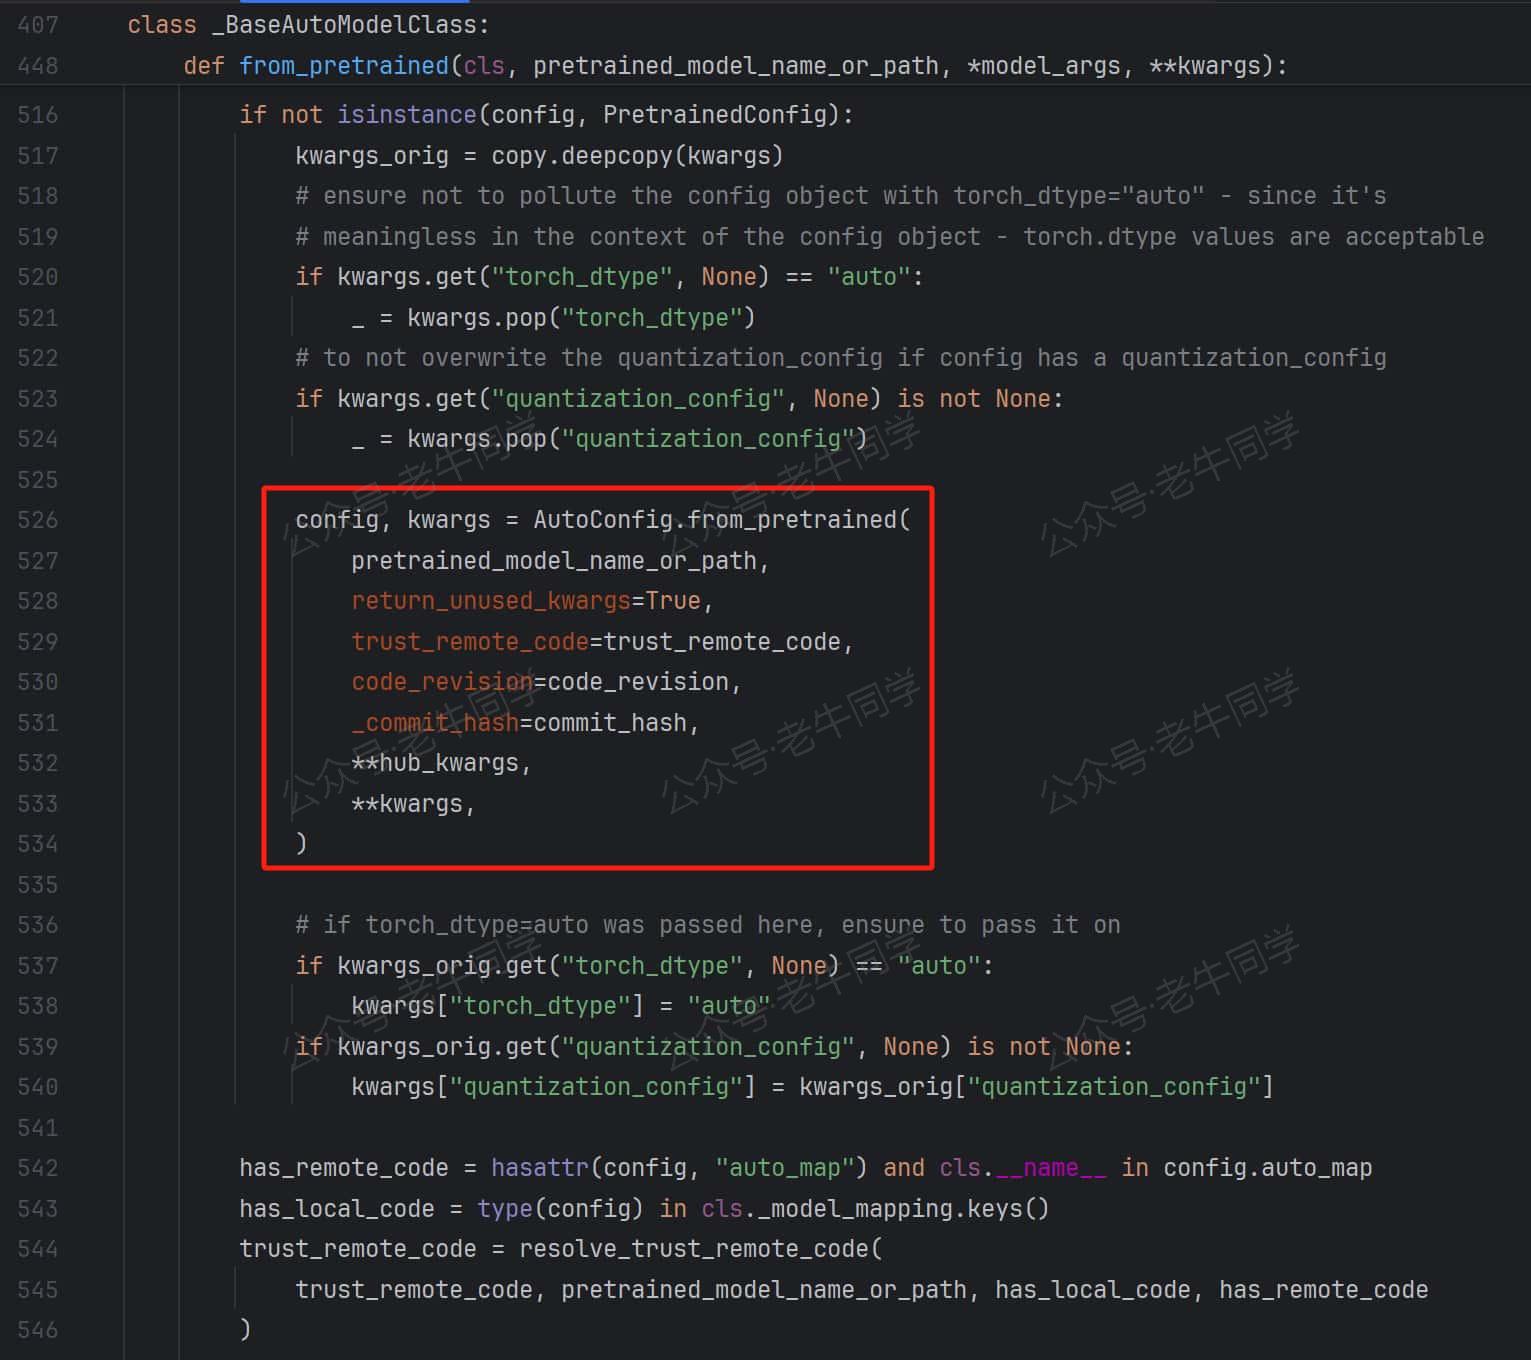Select from_pretrained method name on line 448
This screenshot has height=1360, width=1531.
[x=344, y=66]
